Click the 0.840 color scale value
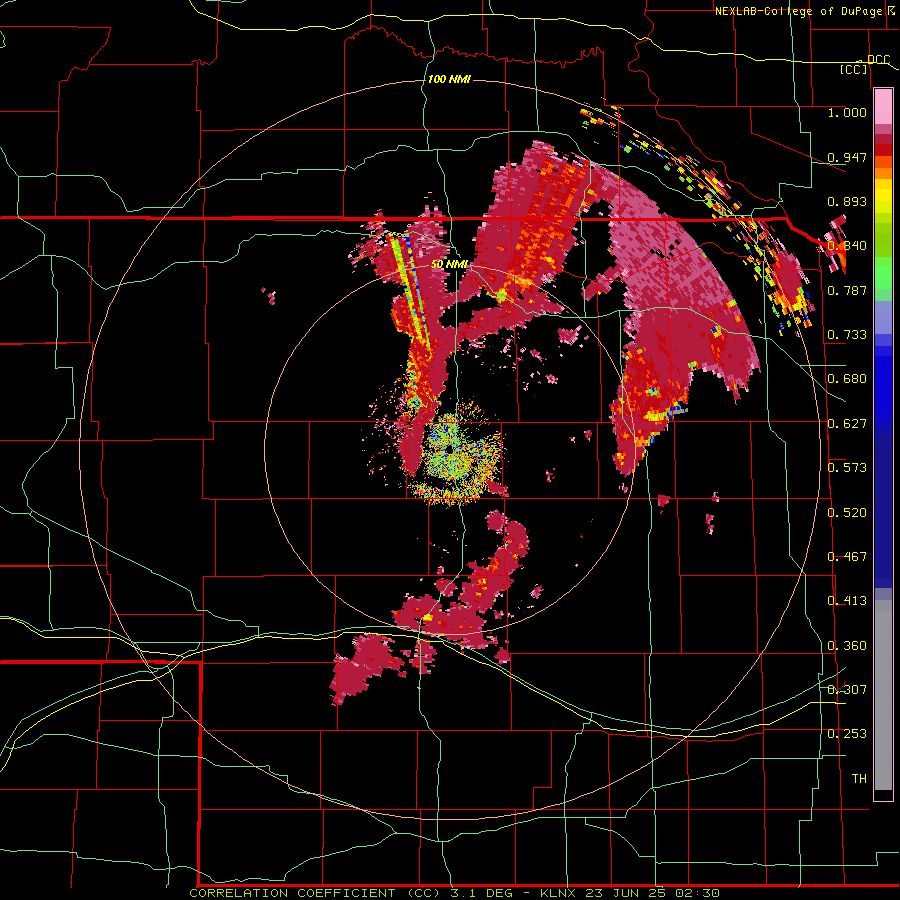Image resolution: width=900 pixels, height=900 pixels. 847,246
